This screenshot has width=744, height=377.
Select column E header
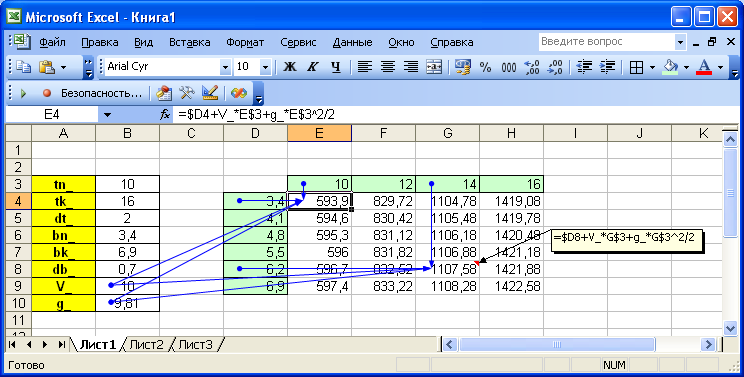319,133
